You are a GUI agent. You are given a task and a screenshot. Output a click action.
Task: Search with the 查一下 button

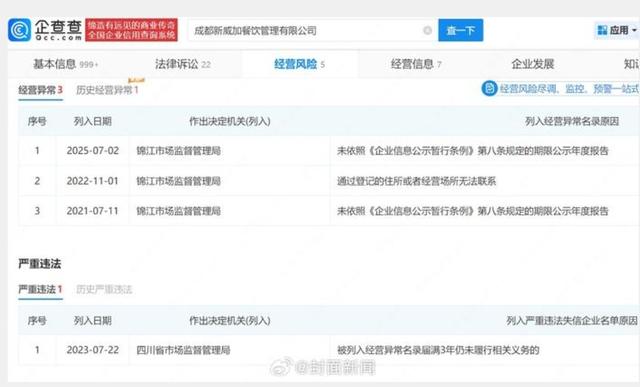(460, 30)
